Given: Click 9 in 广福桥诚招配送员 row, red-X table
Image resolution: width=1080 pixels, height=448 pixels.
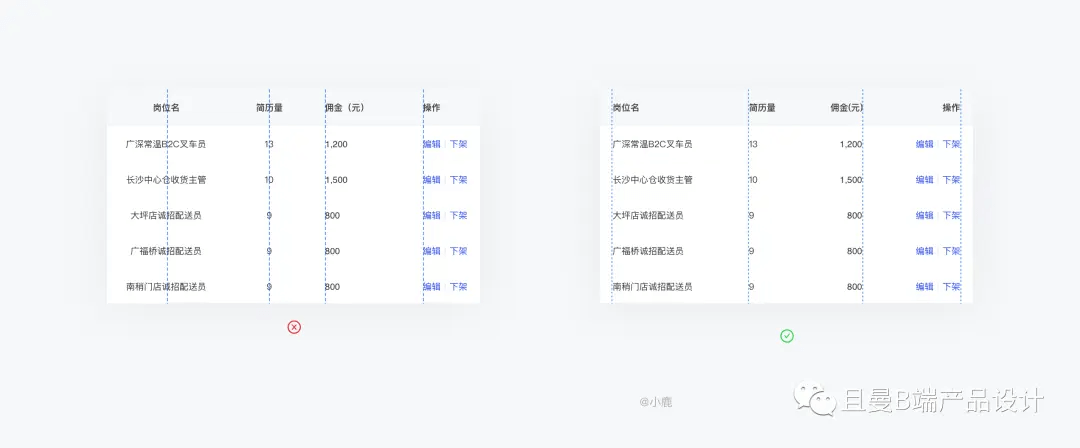Looking at the screenshot, I should (x=269, y=251).
